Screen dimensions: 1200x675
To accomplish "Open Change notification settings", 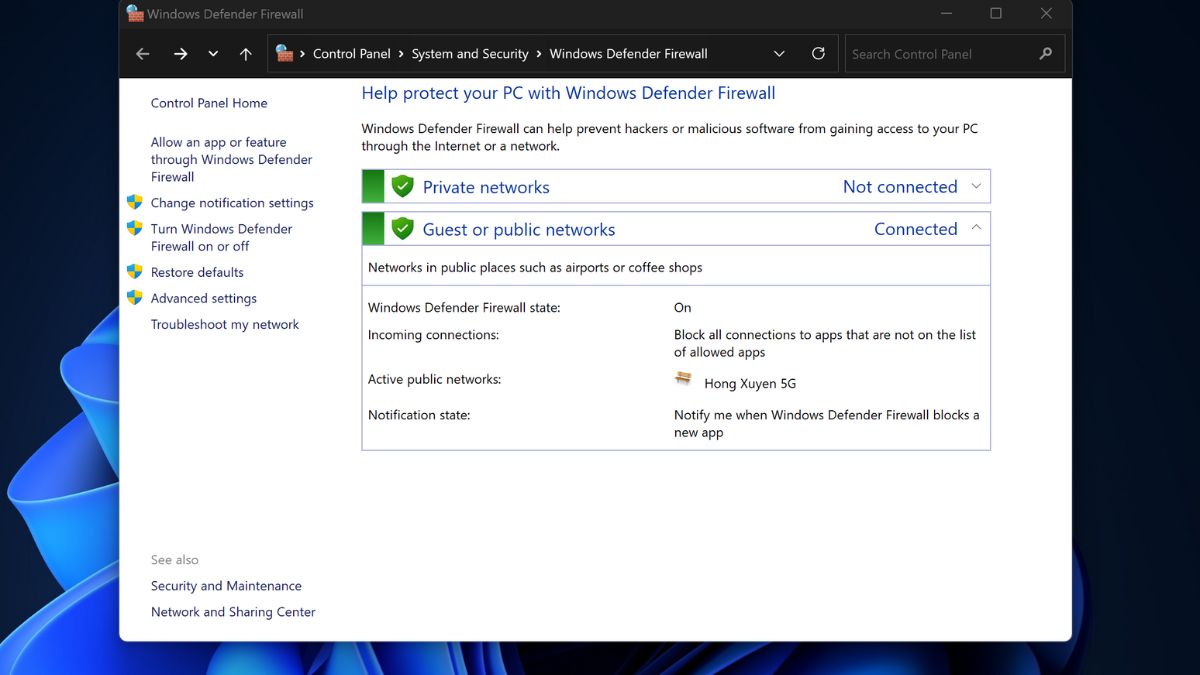I will click(232, 203).
